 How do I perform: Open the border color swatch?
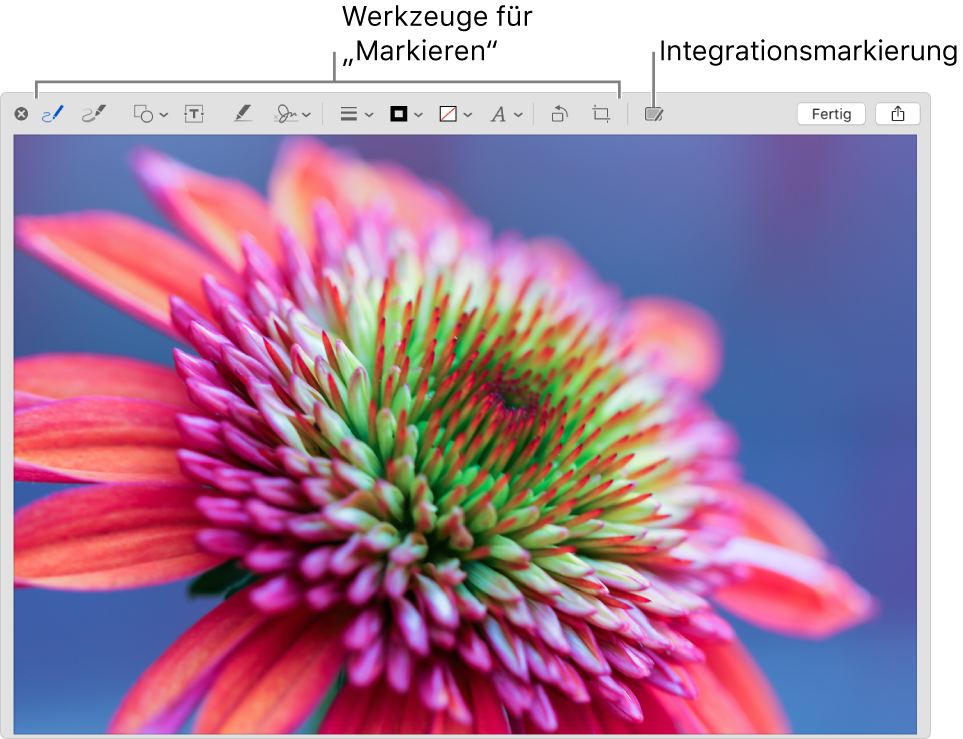(x=399, y=114)
